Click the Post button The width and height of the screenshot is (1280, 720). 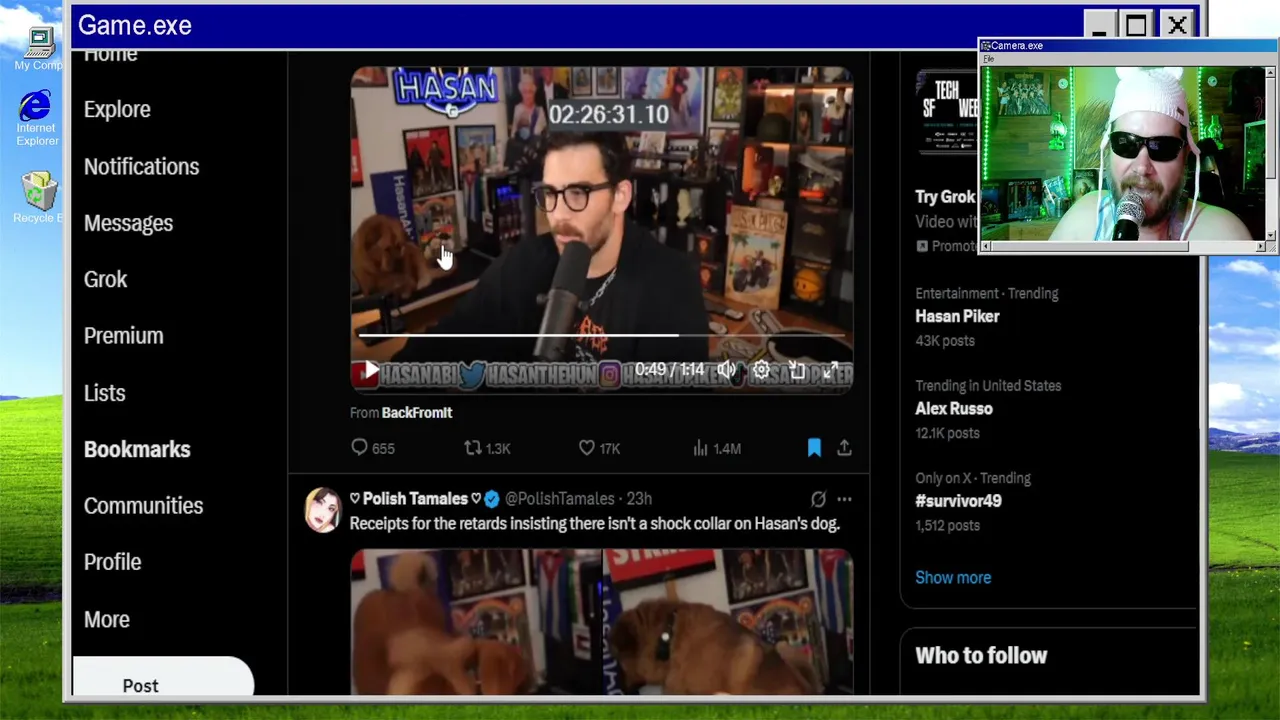click(x=162, y=678)
